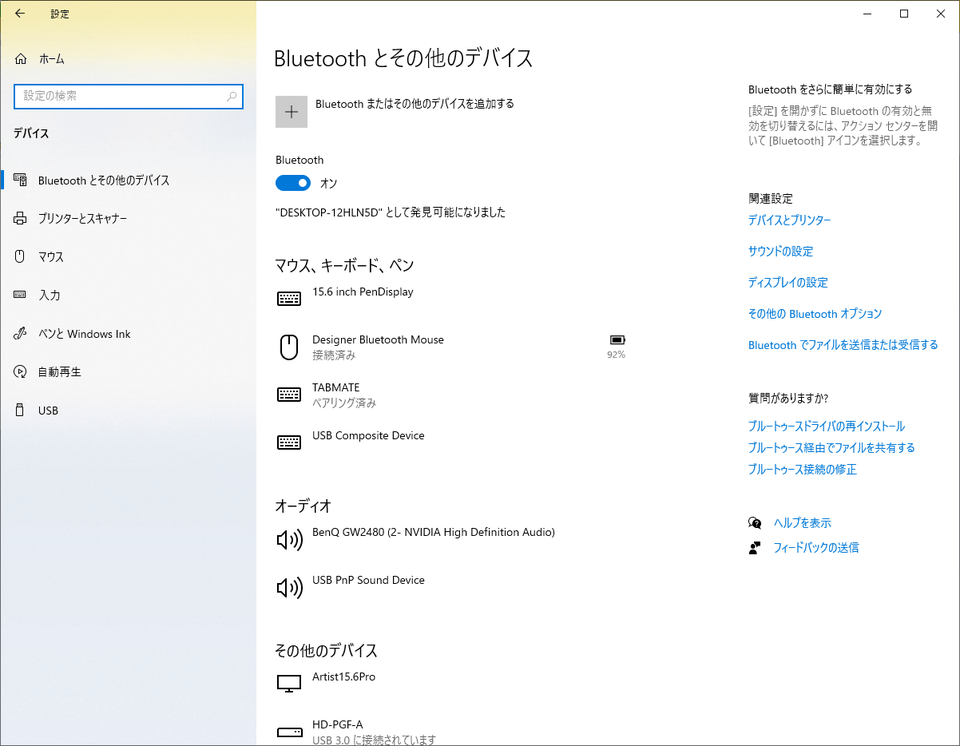The image size is (960, 746).
Task: Click Bluetooth またはその他のデバイスを追加する
Action: (414, 104)
